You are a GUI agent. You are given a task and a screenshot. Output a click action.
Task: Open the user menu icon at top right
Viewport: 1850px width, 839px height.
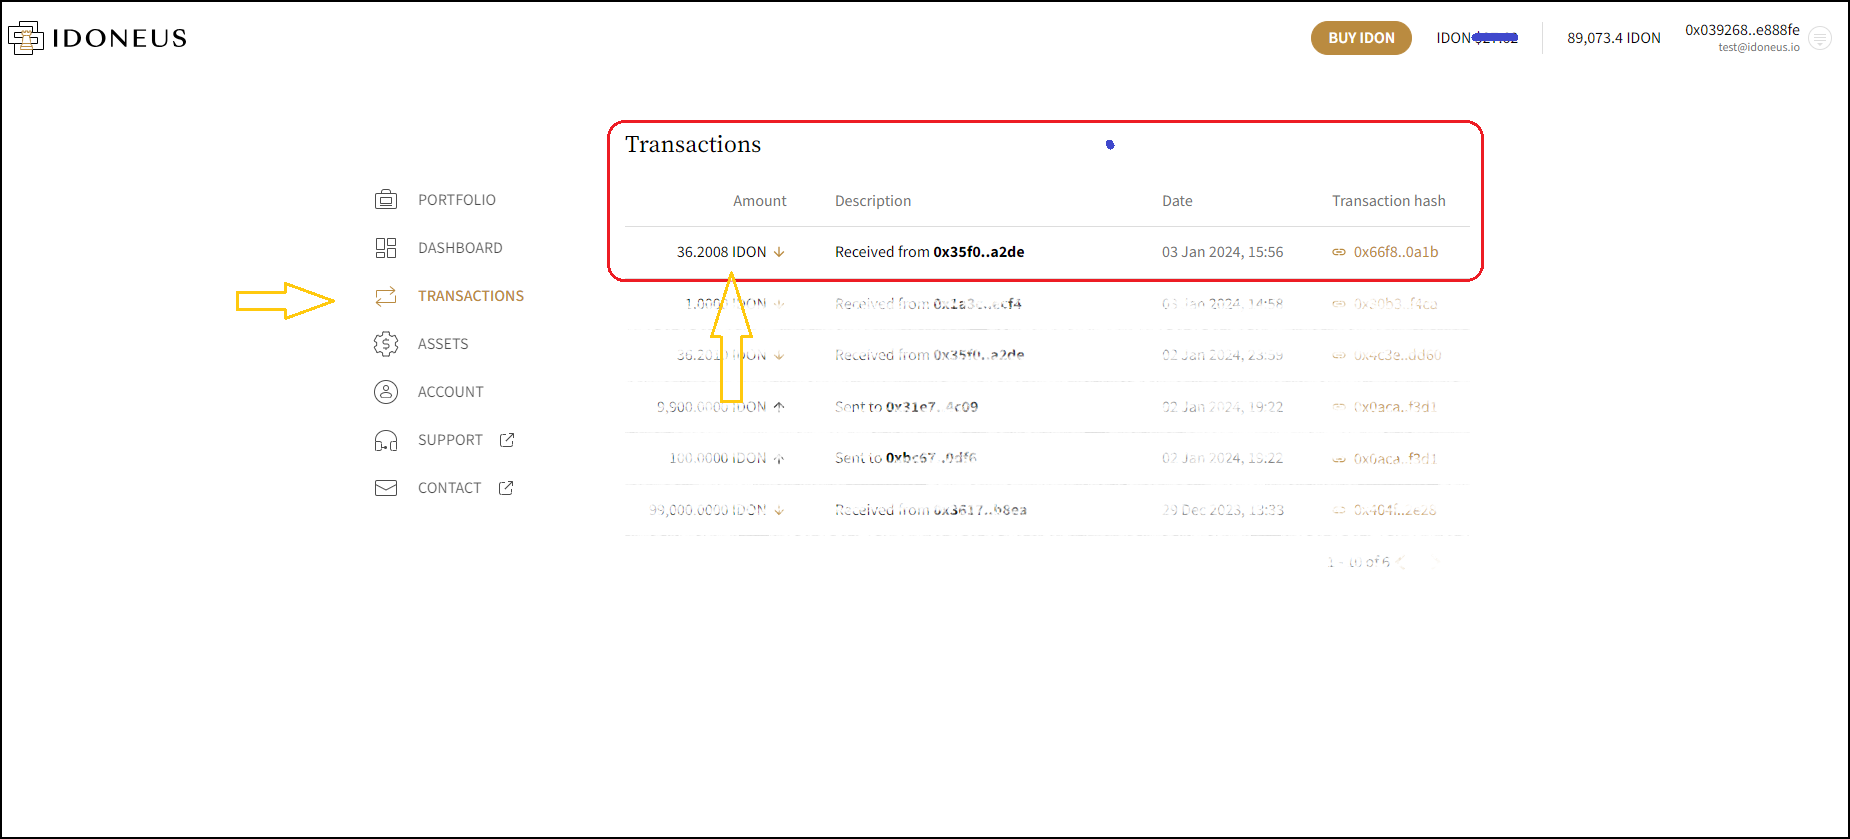(x=1820, y=39)
